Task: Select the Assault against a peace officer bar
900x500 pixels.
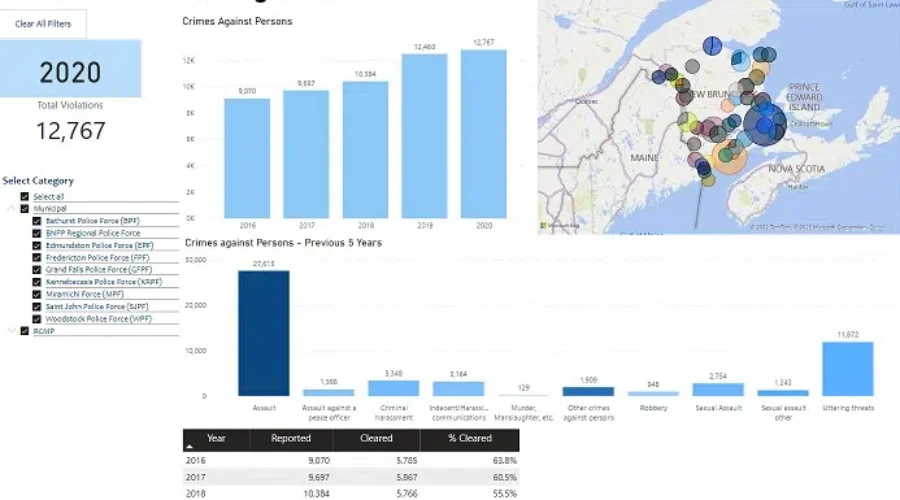Action: pos(329,393)
